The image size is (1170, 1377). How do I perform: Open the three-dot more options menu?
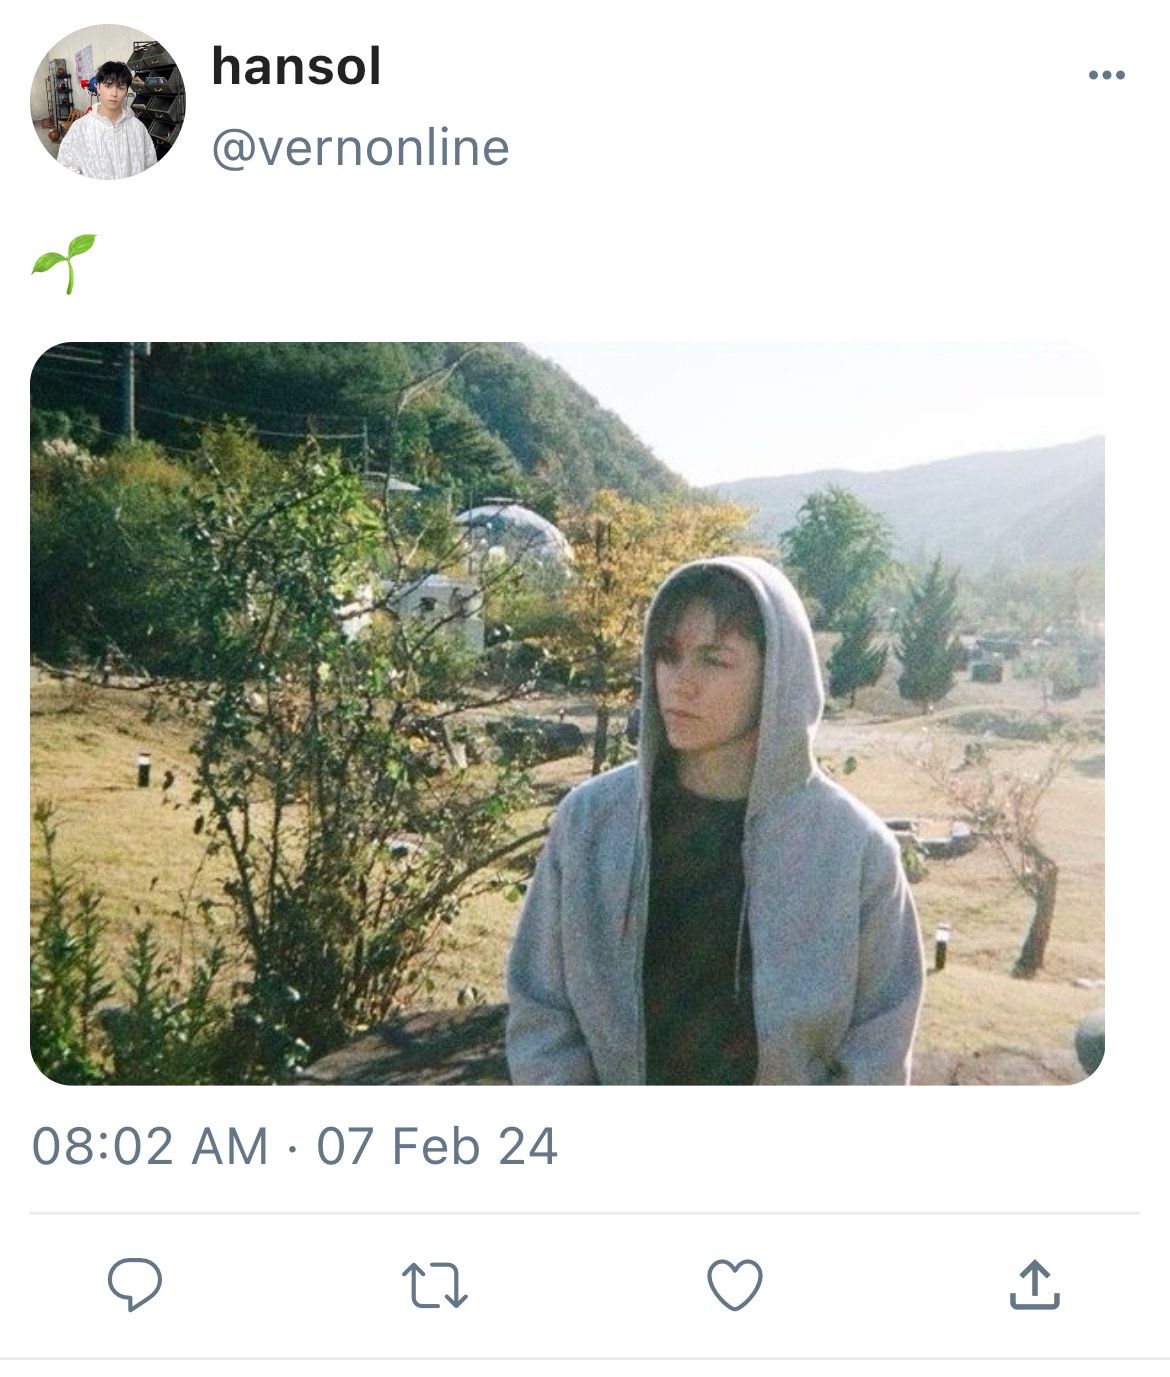point(1106,75)
